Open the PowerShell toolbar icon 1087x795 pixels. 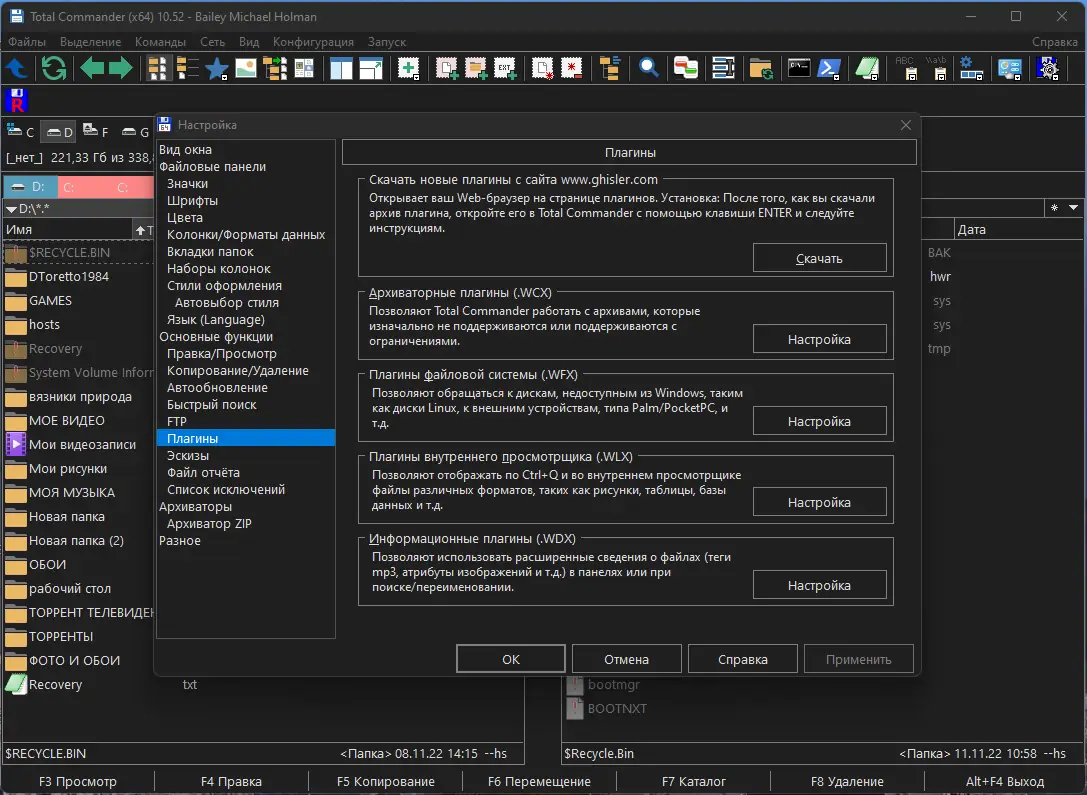(x=828, y=68)
